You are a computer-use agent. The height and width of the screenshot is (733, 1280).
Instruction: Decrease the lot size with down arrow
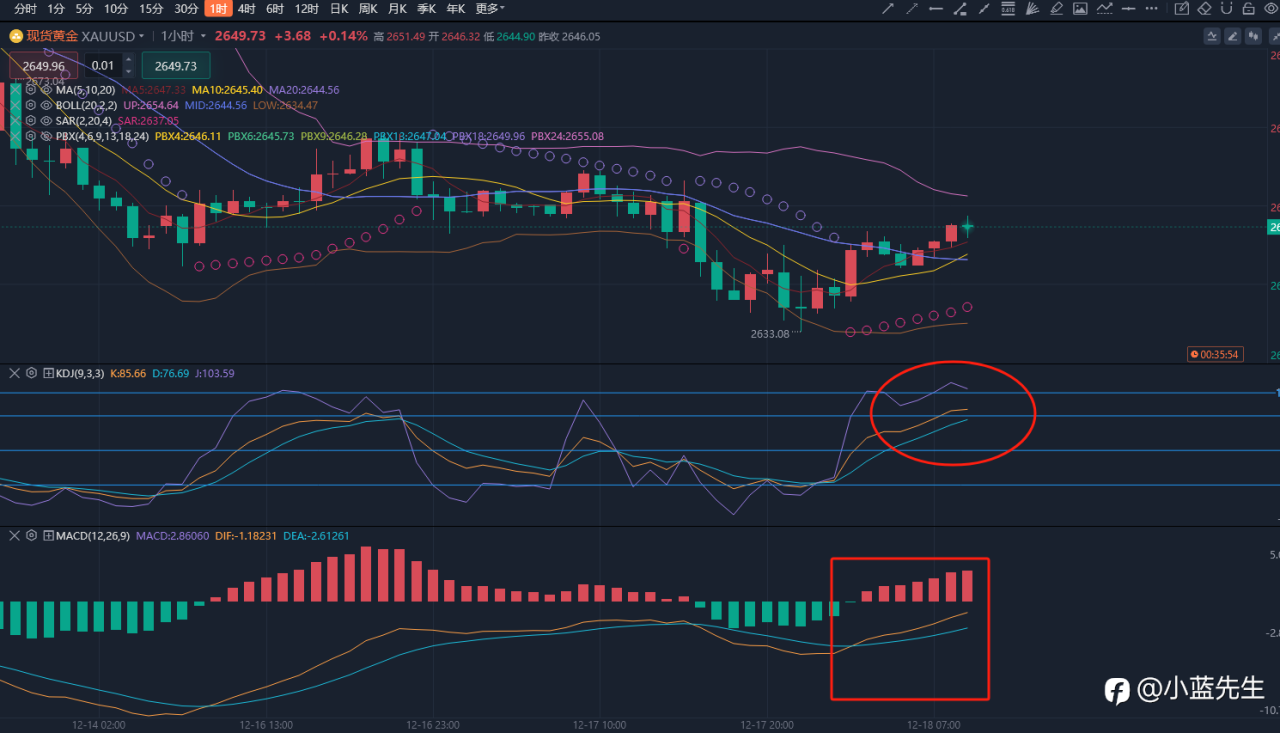coord(128,72)
